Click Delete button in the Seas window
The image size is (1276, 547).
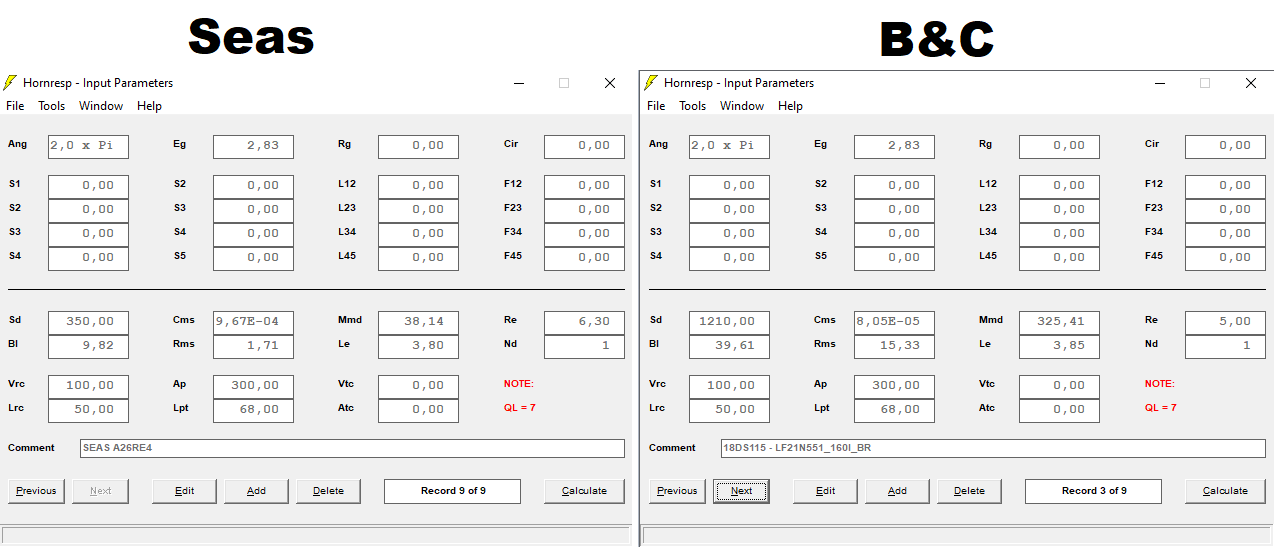[329, 491]
